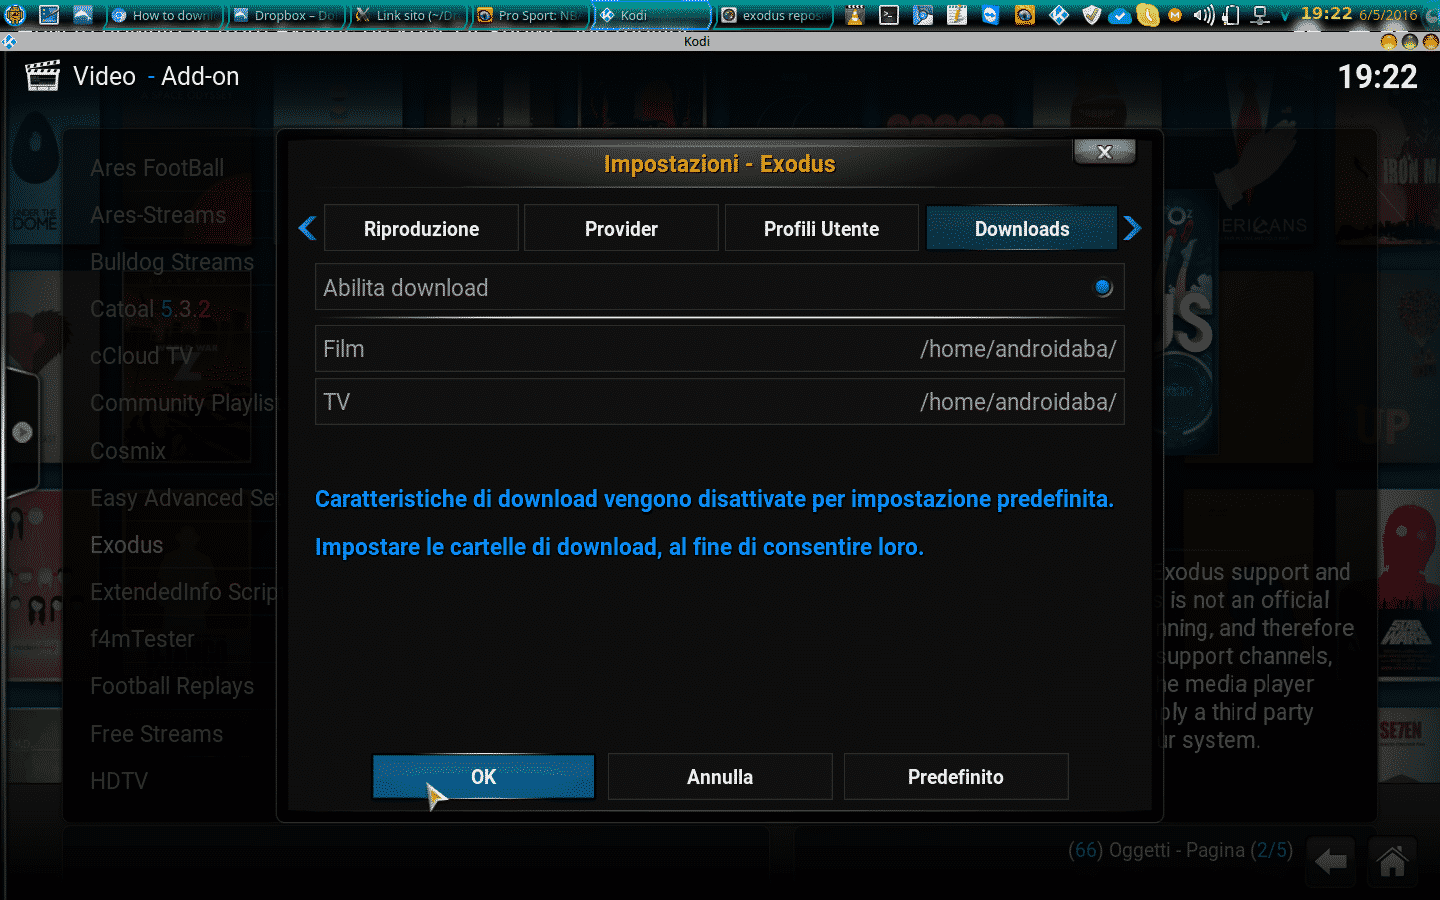The height and width of the screenshot is (900, 1440).
Task: Open the orange M tray icon
Action: pos(1176,15)
